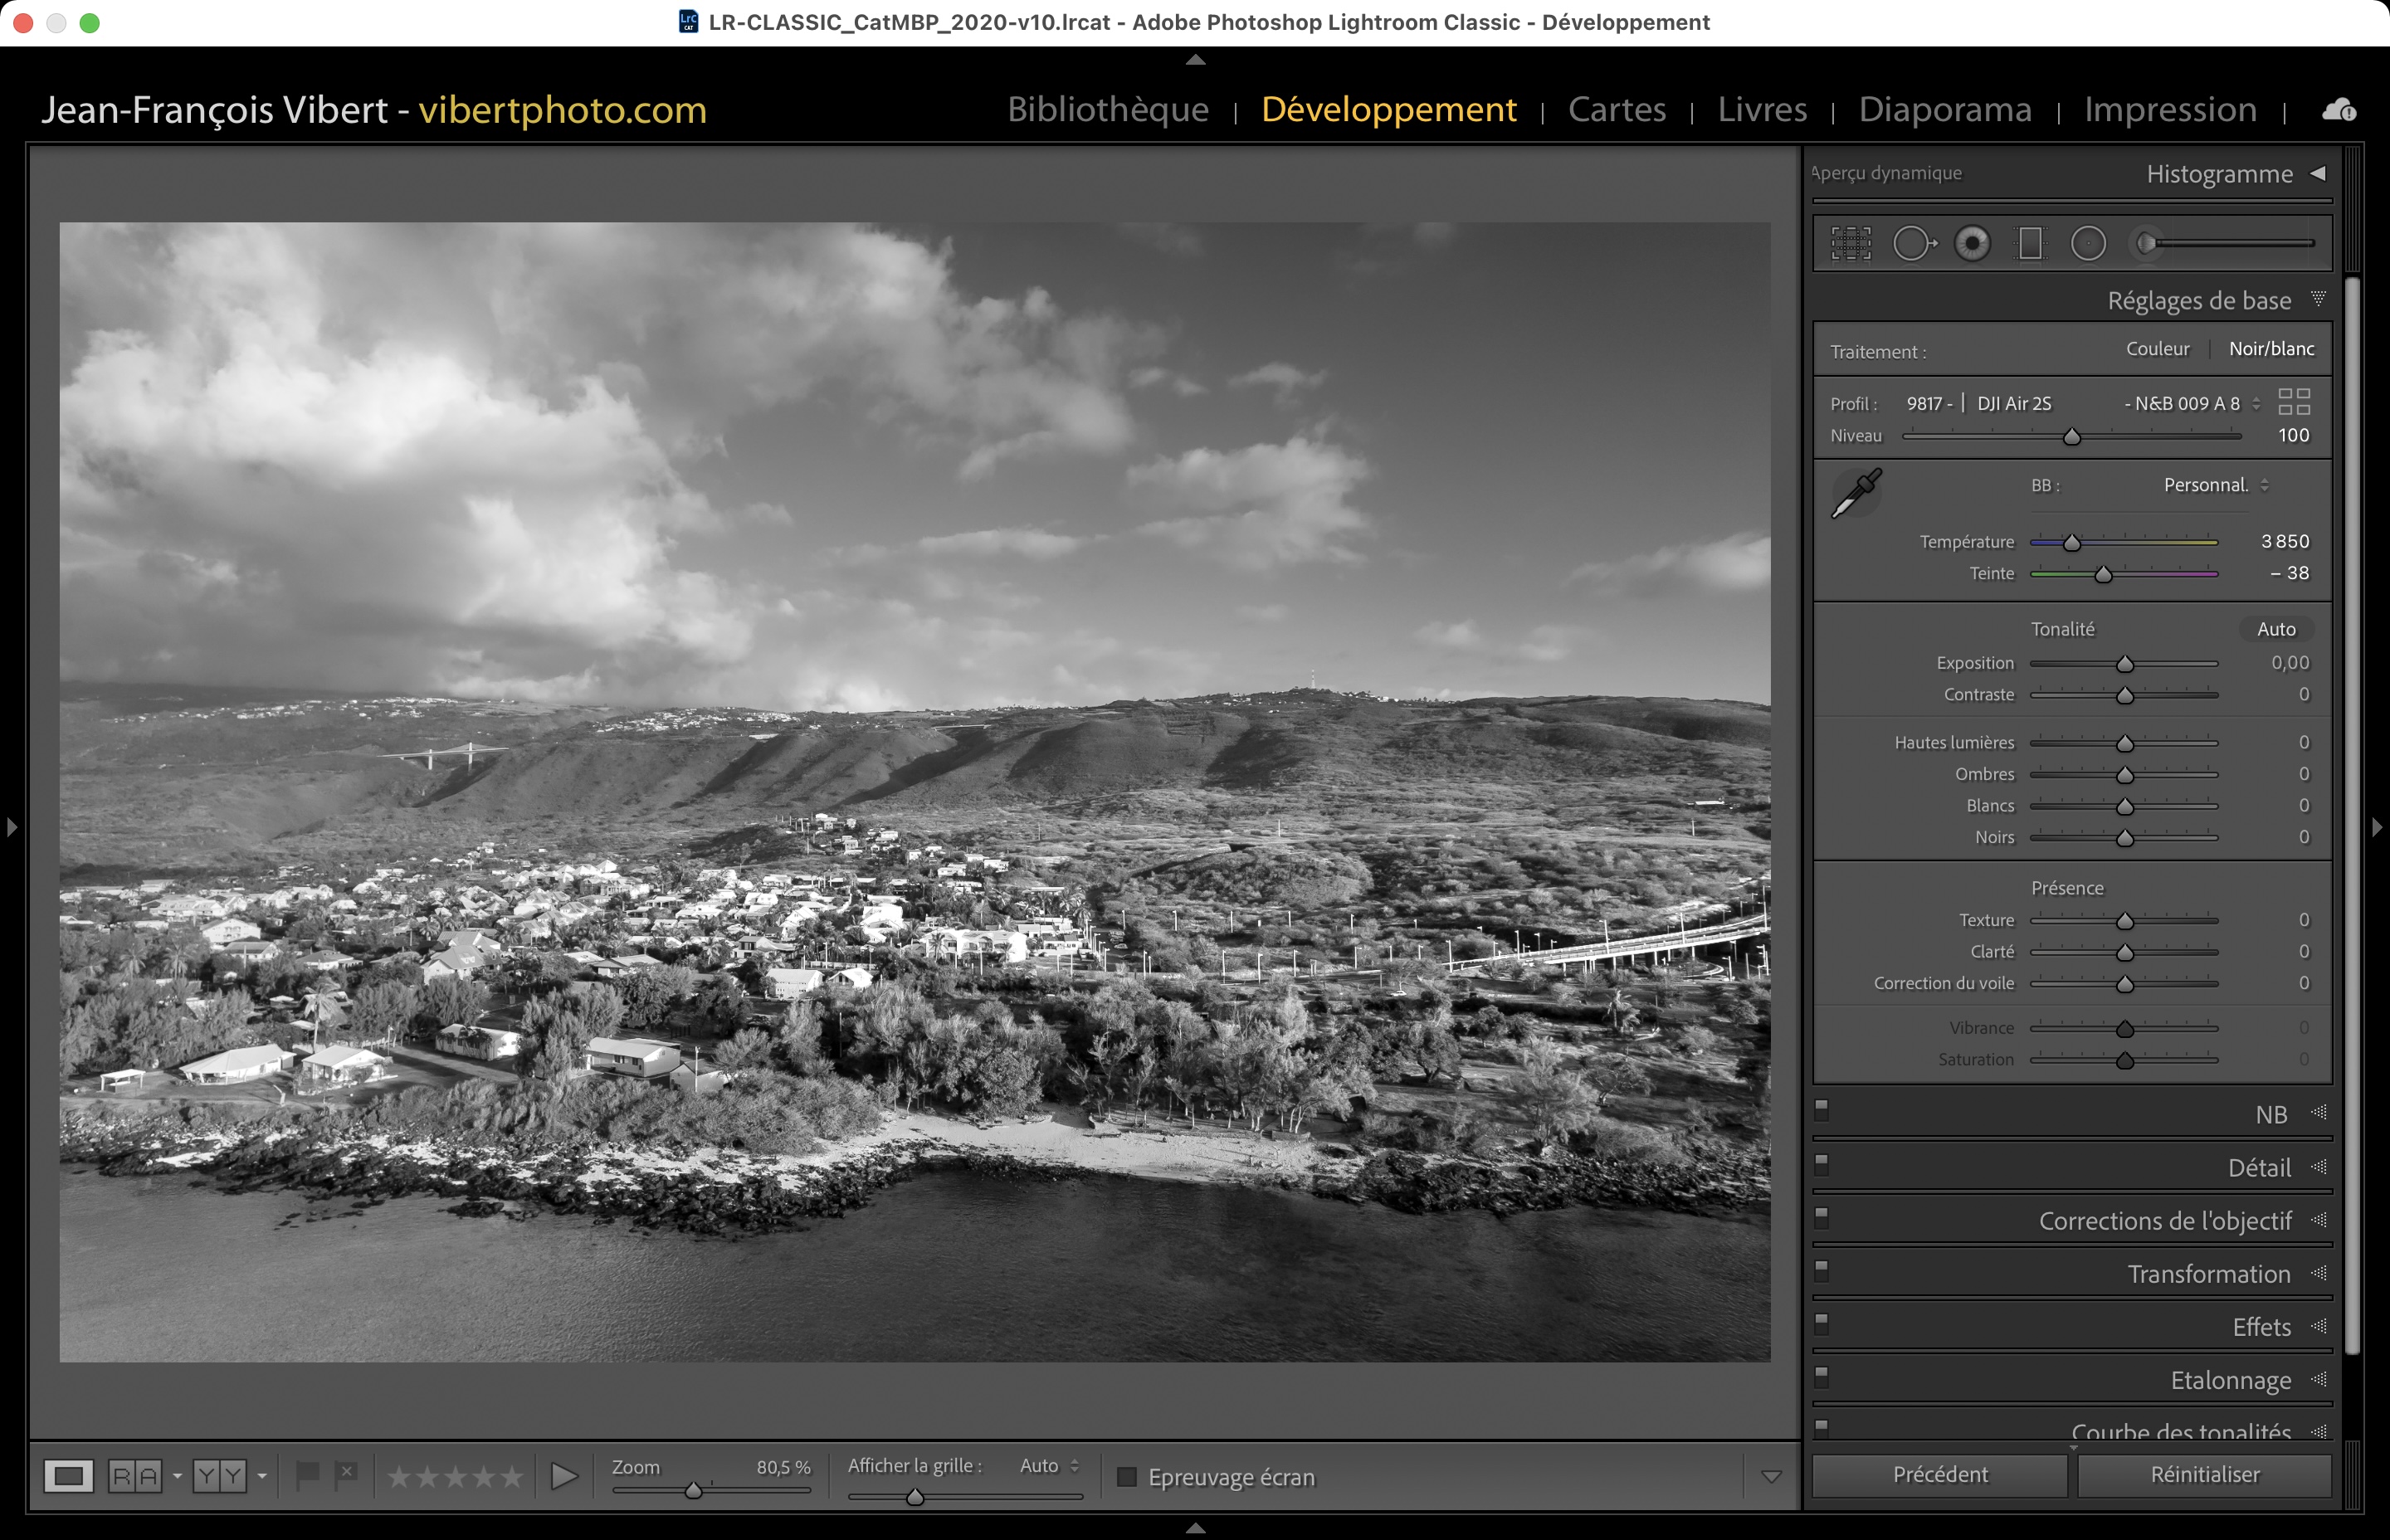The height and width of the screenshot is (1540, 2390).
Task: Toggle the NB panel on/off switch
Action: [x=1821, y=1109]
